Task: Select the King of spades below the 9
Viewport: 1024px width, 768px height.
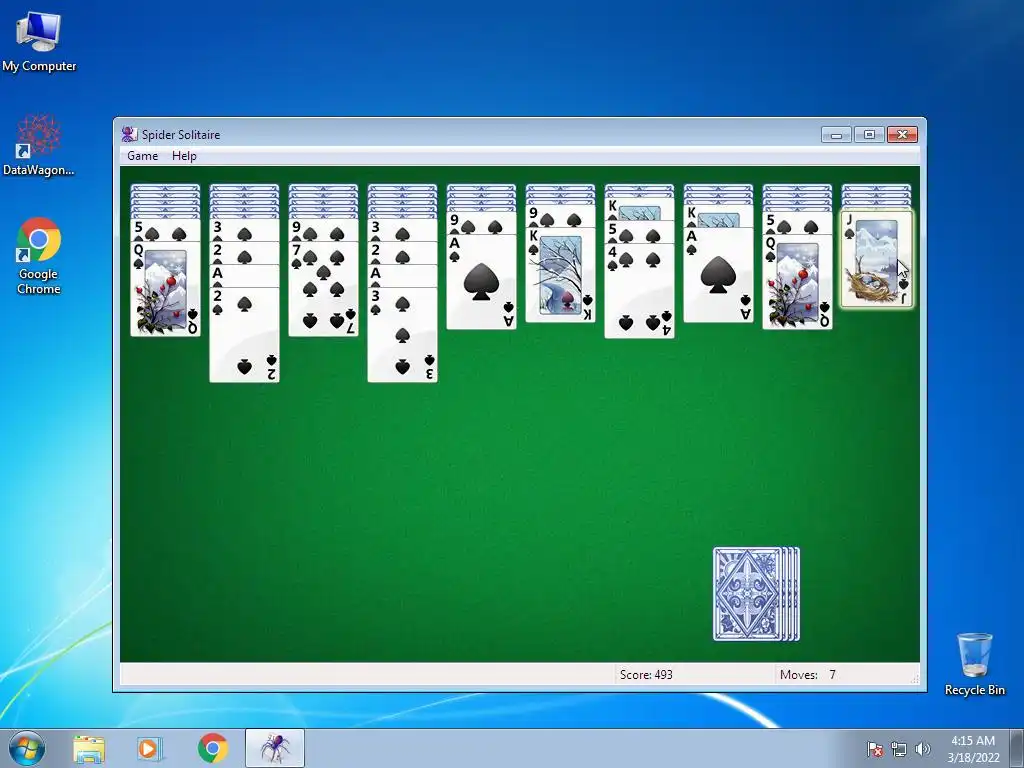Action: 560,274
